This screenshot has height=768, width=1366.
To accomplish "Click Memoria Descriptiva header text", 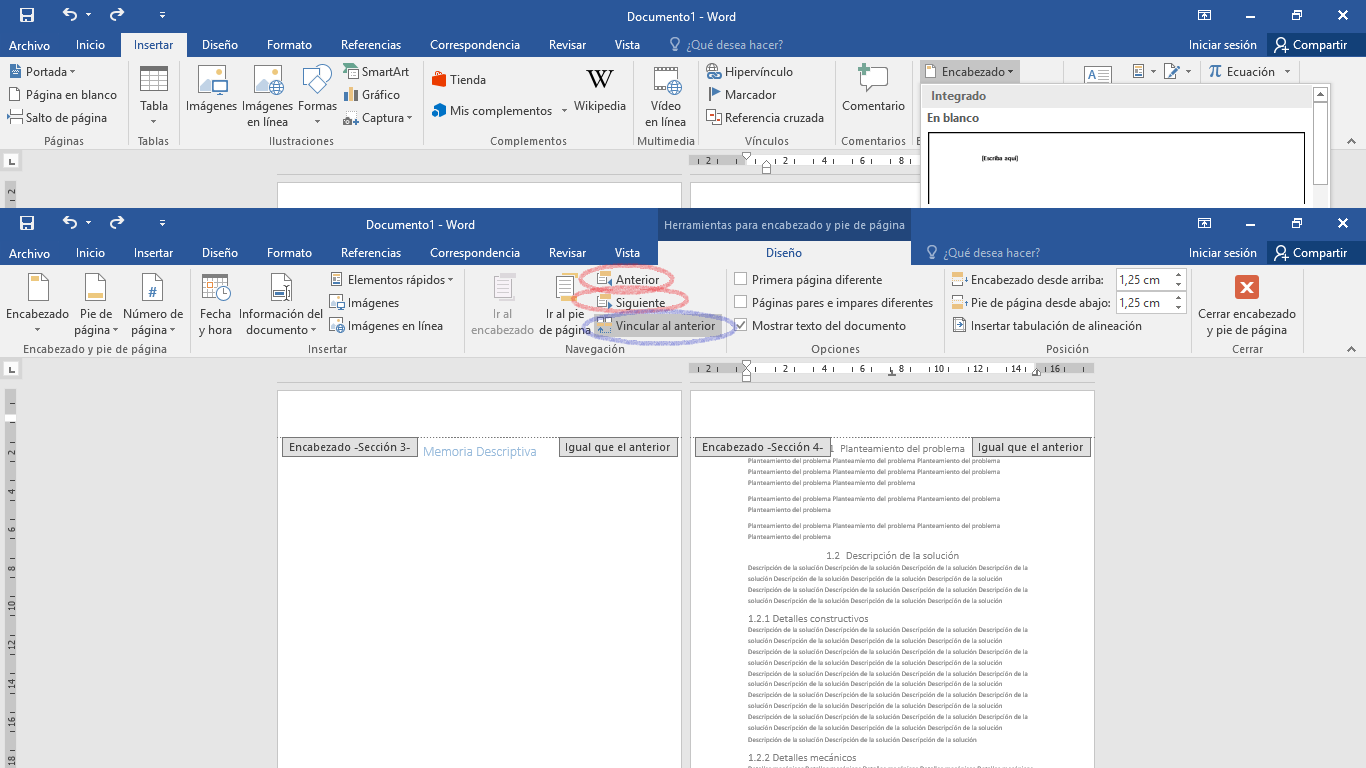I will point(480,452).
